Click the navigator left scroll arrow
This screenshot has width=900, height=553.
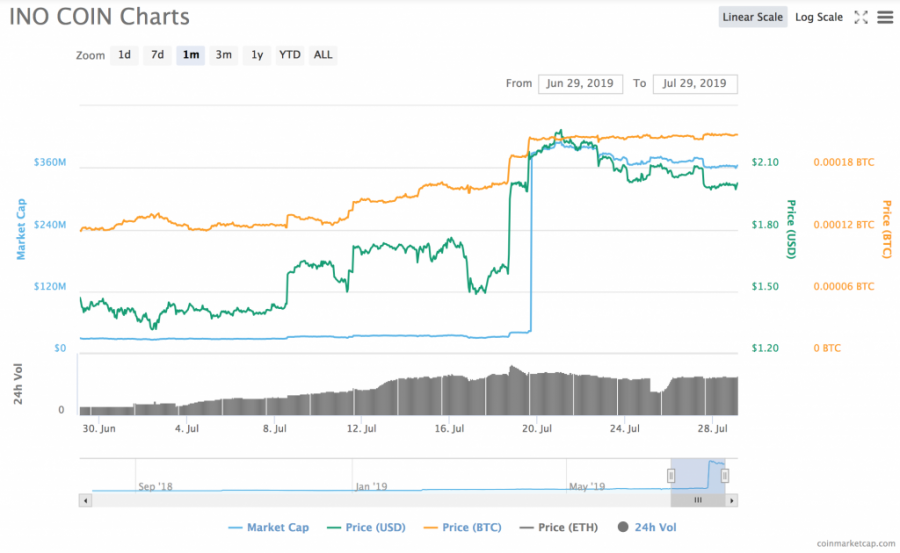point(86,500)
